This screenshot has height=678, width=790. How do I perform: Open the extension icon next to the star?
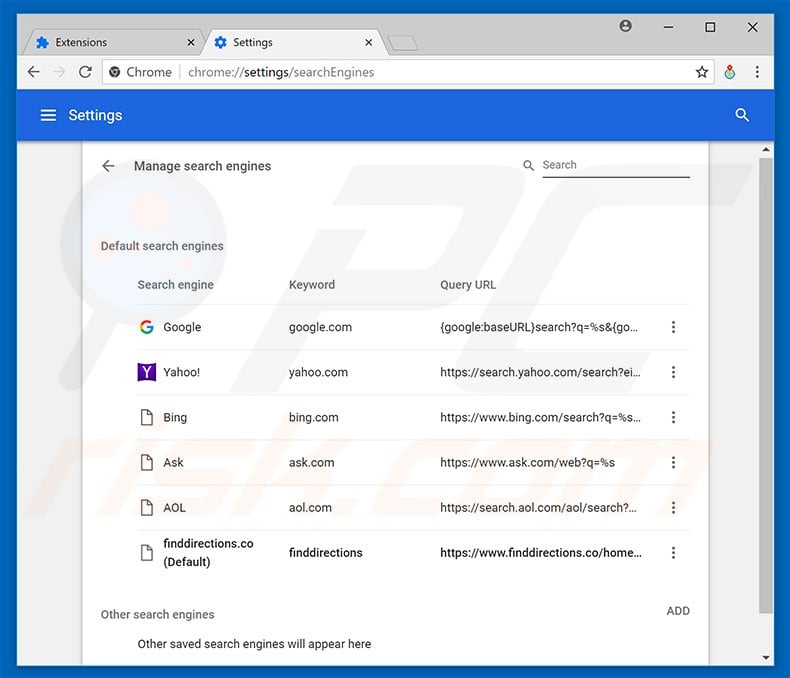729,72
